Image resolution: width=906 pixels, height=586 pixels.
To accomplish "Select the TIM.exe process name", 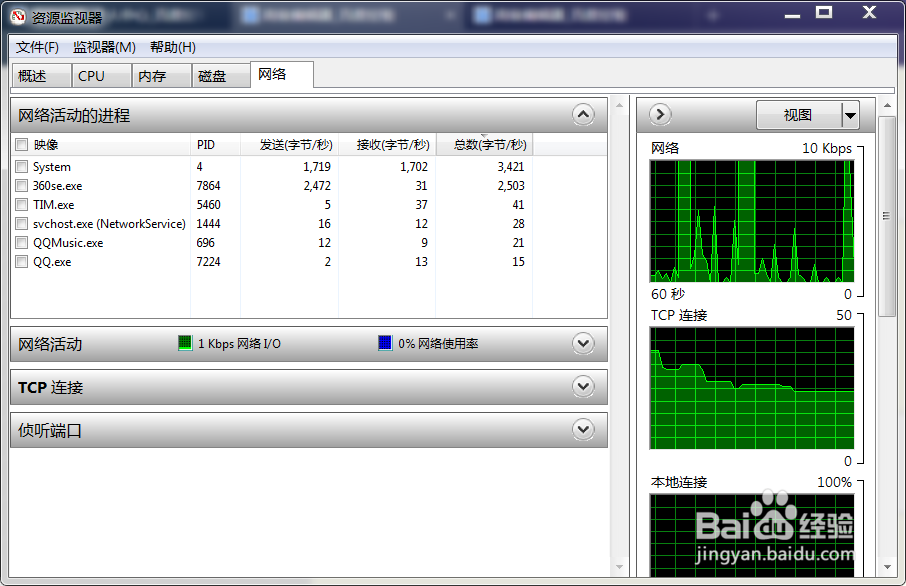I will [53, 205].
